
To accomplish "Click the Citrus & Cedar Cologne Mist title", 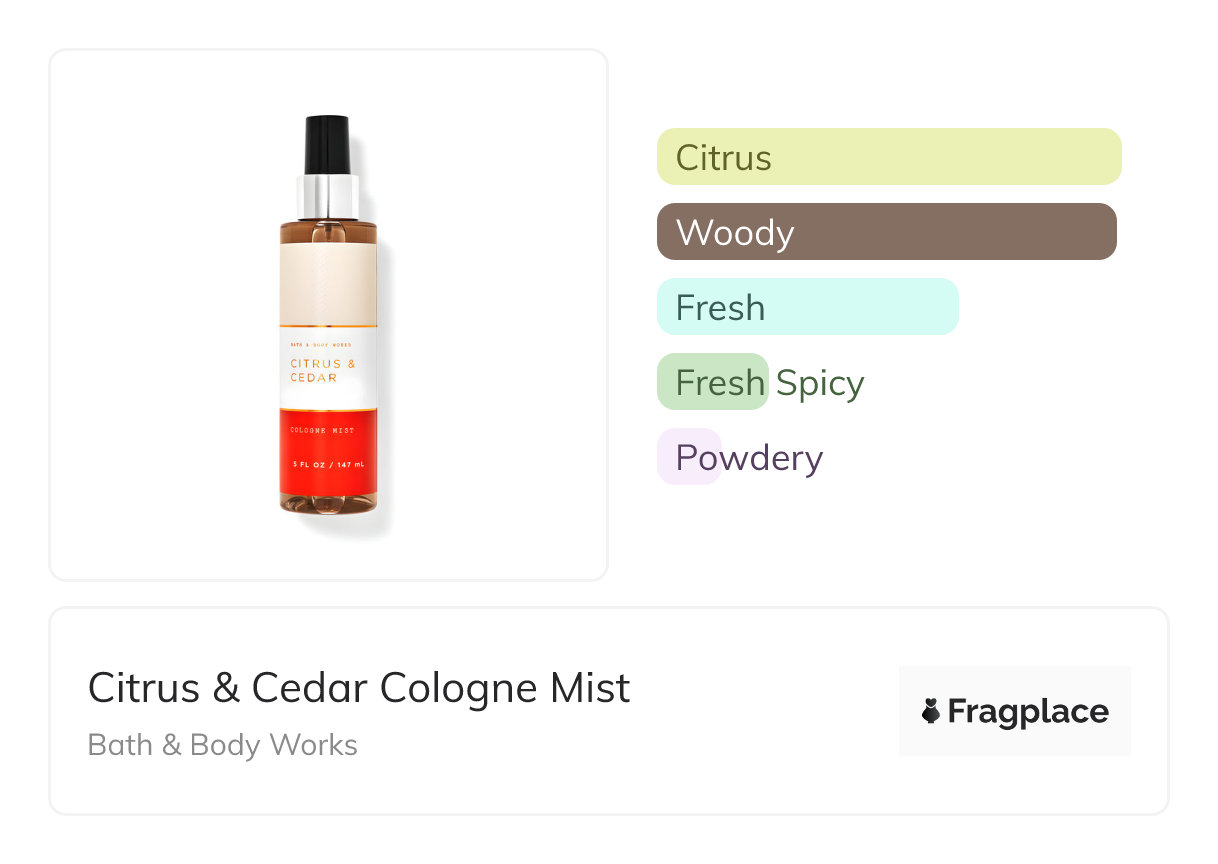I will tap(359, 688).
